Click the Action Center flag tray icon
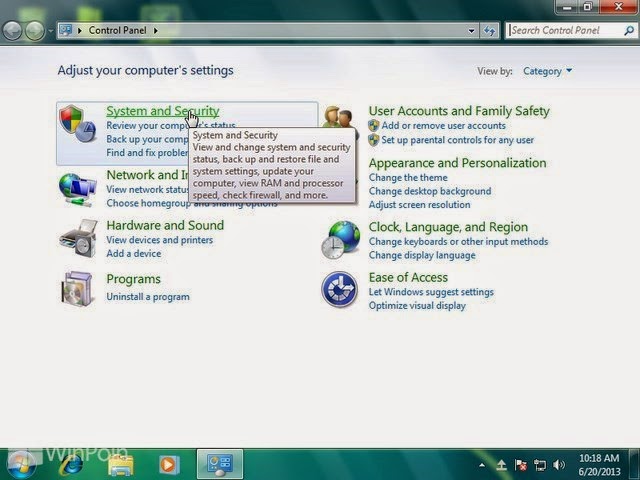This screenshot has height=480, width=640. [520, 464]
